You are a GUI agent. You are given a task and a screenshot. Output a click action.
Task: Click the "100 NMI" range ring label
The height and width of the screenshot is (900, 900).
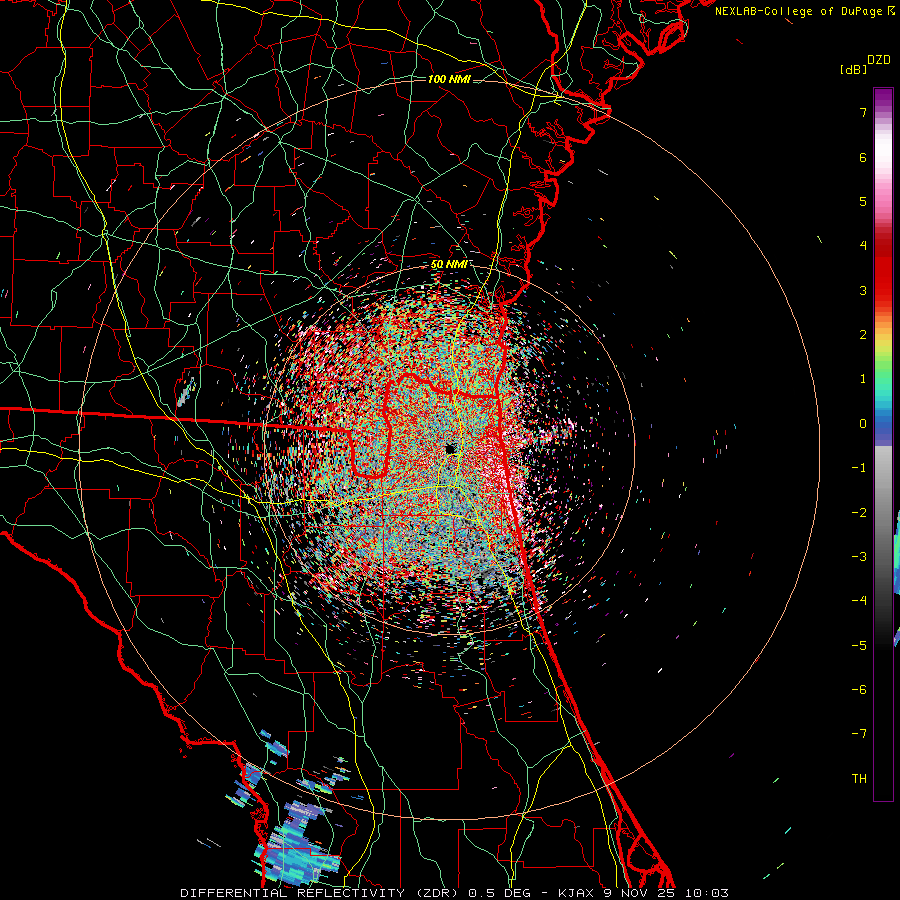pos(449,79)
